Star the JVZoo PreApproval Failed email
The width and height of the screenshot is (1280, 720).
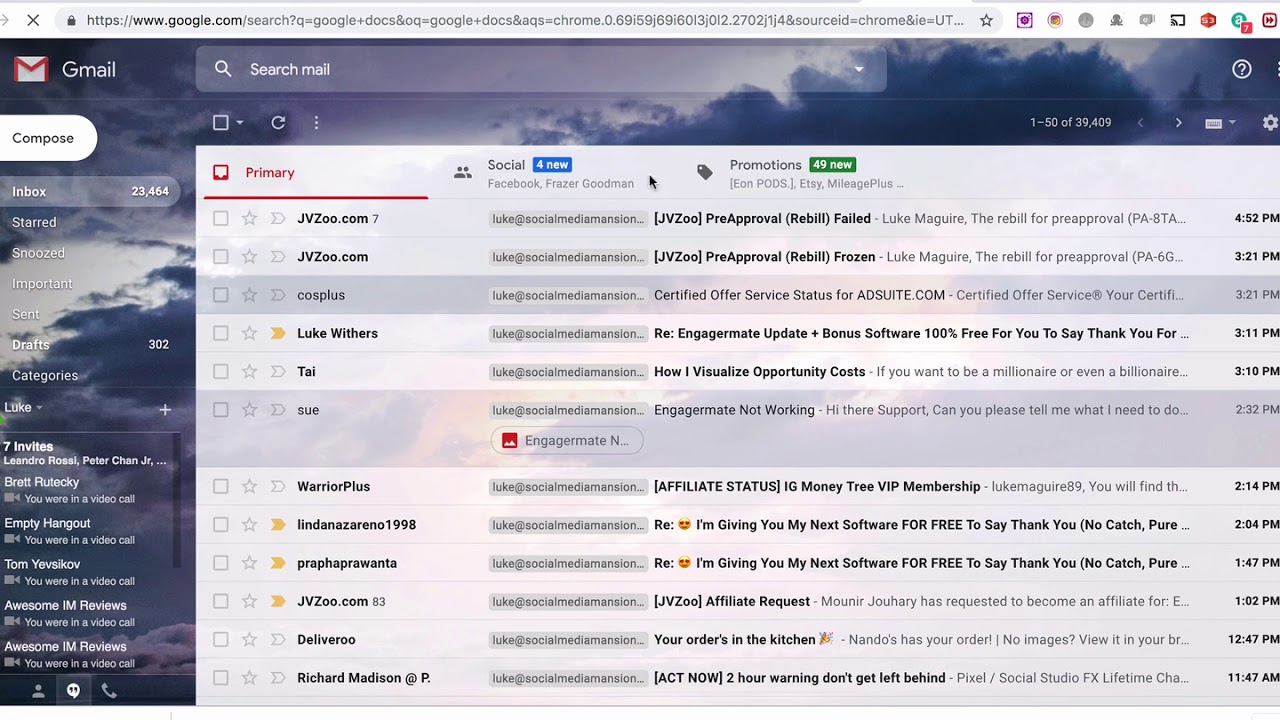pos(249,218)
